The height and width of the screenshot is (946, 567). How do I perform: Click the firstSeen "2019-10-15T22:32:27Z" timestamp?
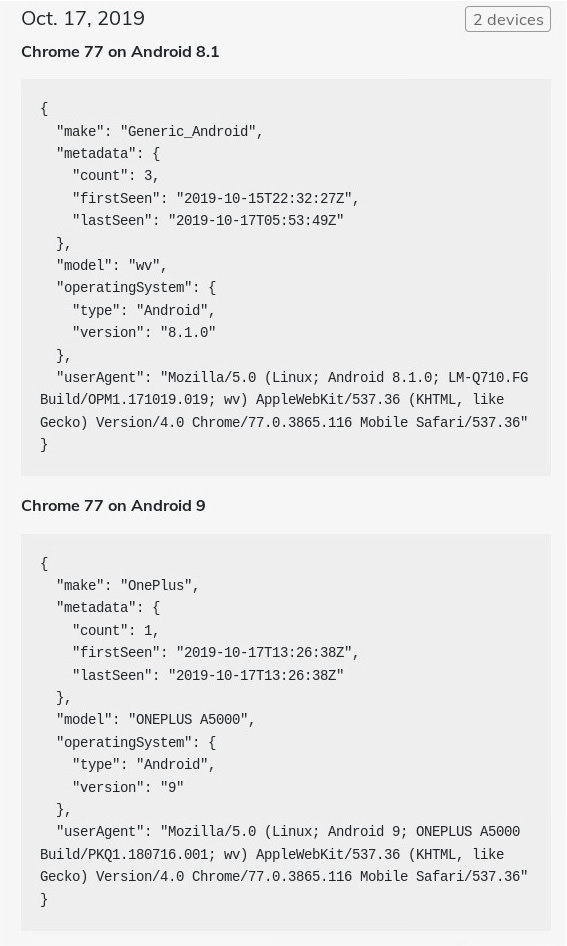point(264,198)
